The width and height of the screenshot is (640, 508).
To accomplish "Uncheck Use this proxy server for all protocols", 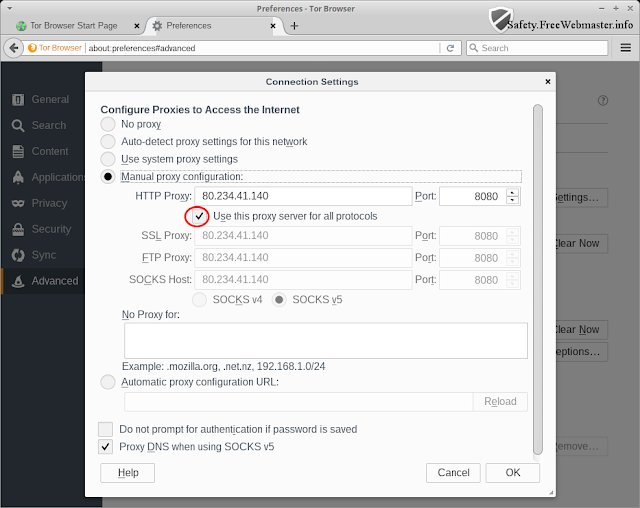I will tap(199, 216).
